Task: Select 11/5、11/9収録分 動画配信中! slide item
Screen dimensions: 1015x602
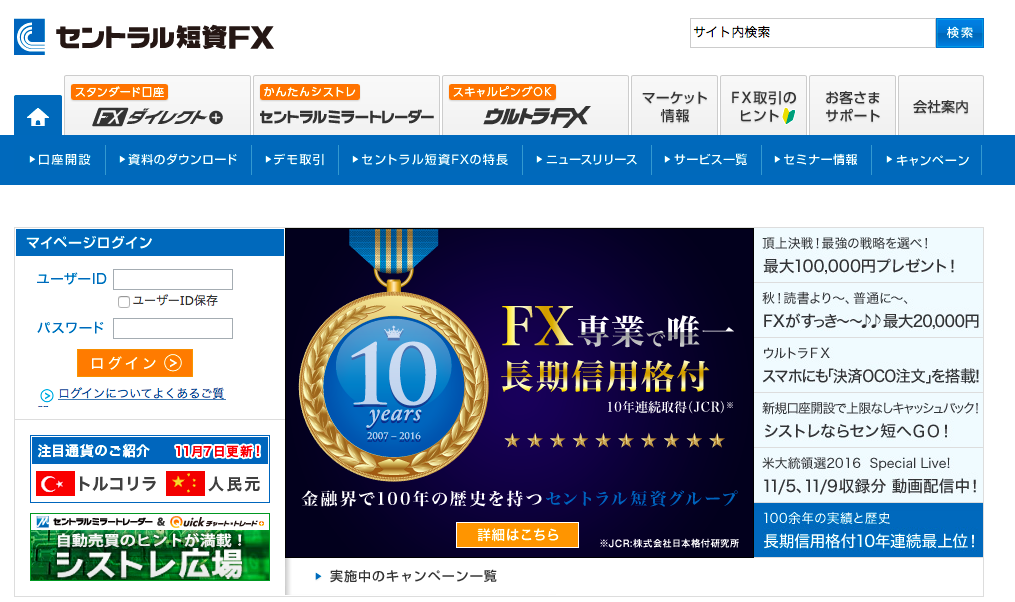Action: (x=869, y=475)
